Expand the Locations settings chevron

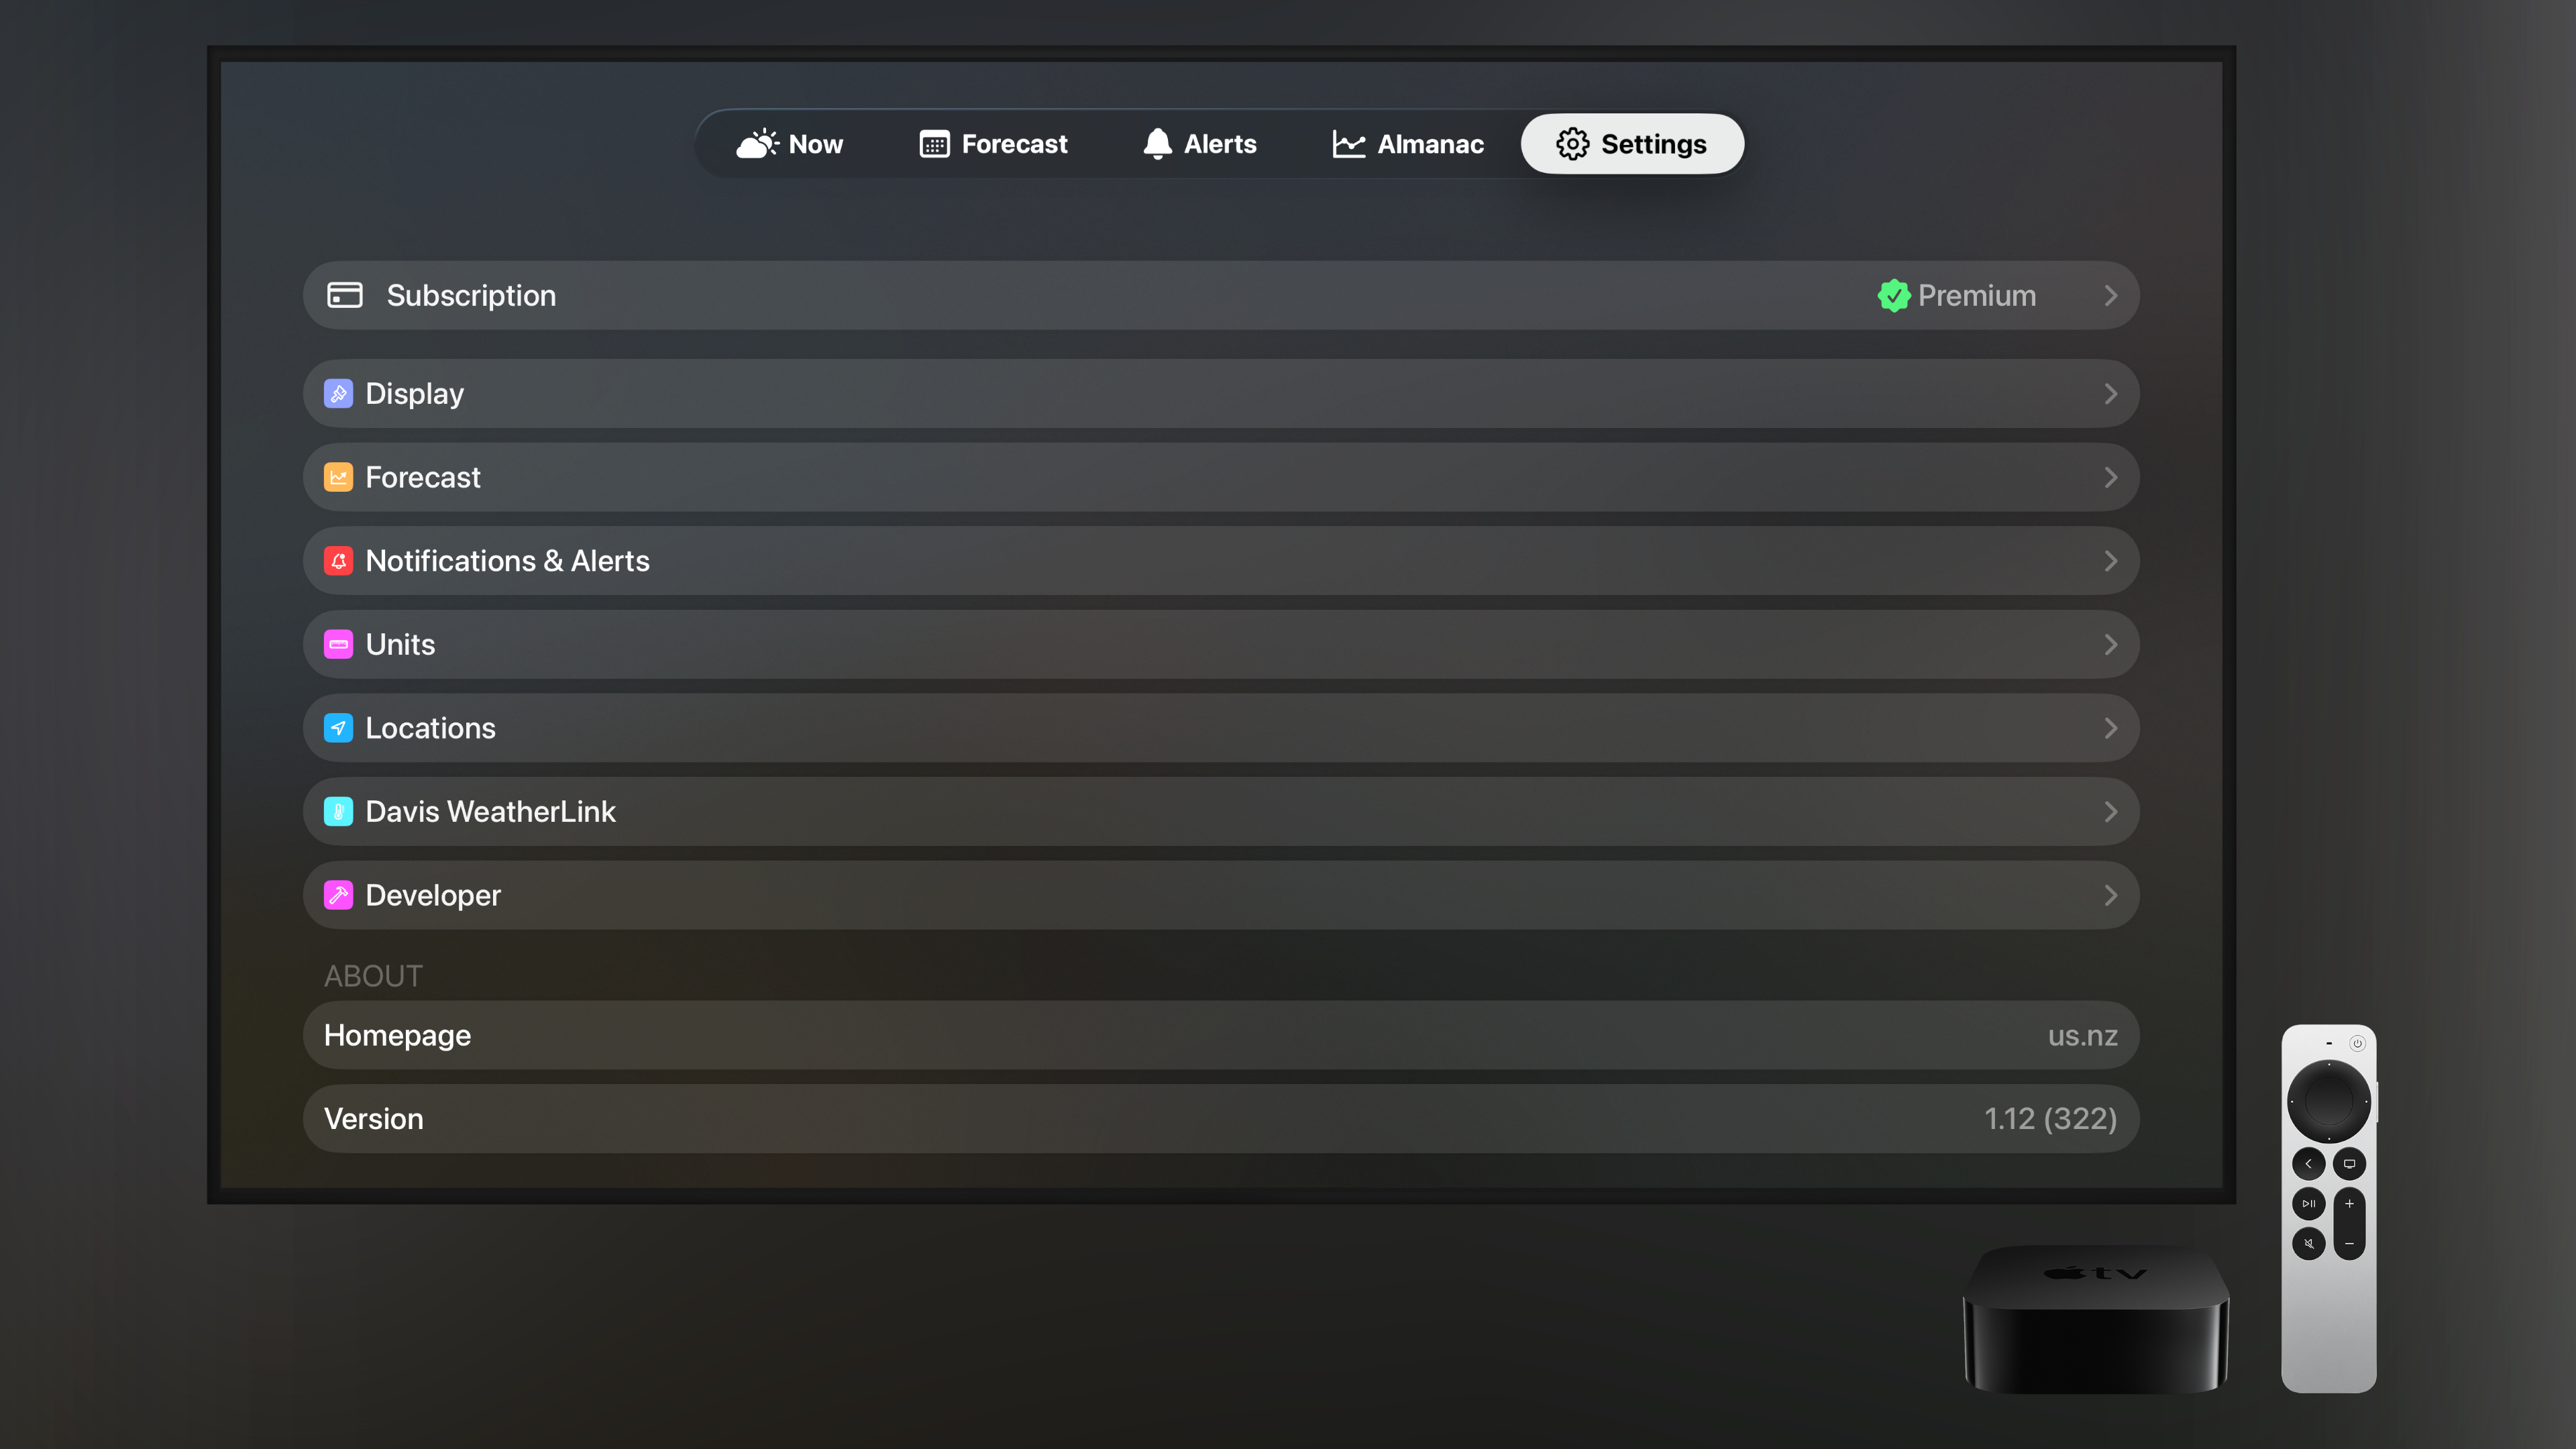coord(2112,728)
